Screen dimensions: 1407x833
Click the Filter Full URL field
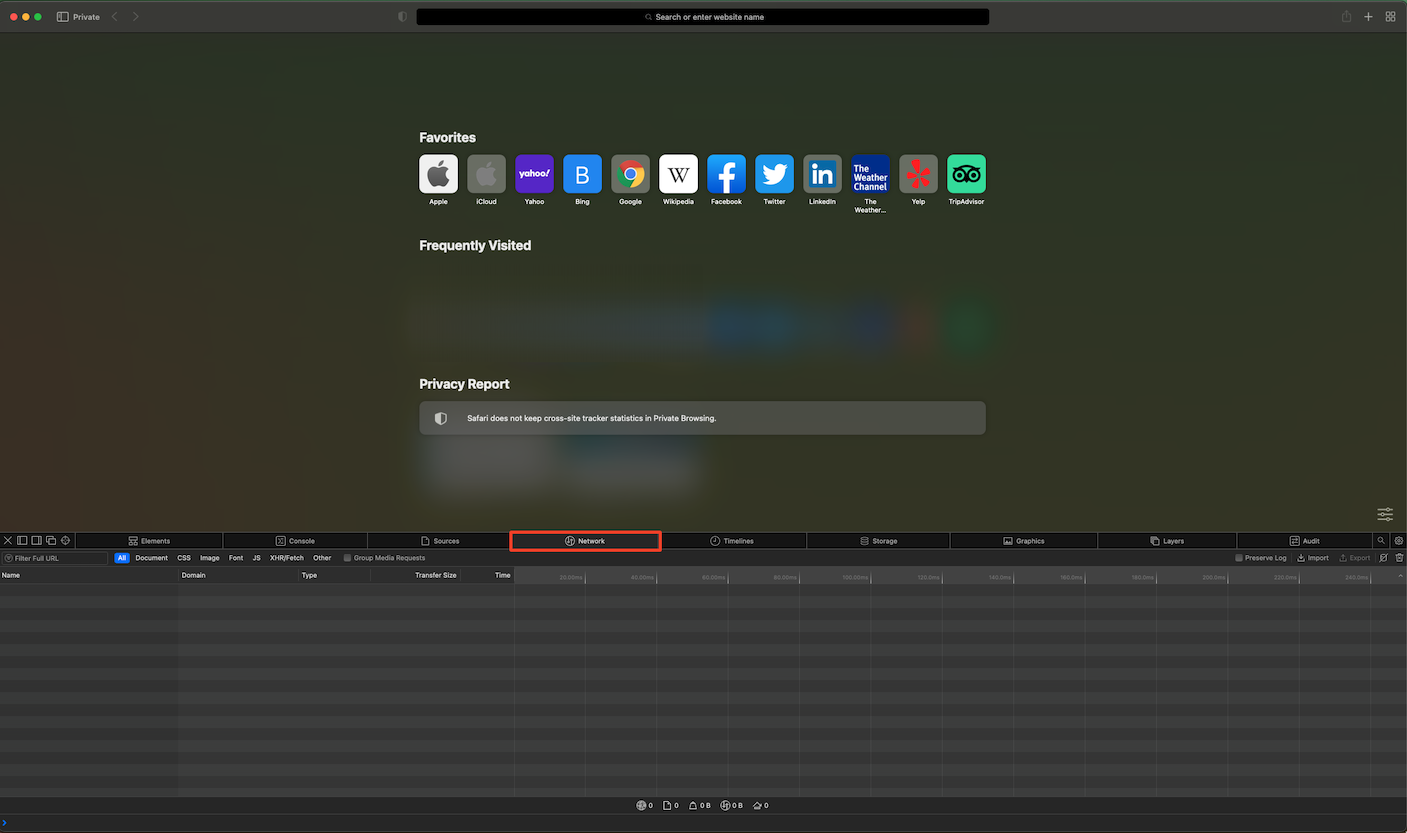(x=58, y=558)
